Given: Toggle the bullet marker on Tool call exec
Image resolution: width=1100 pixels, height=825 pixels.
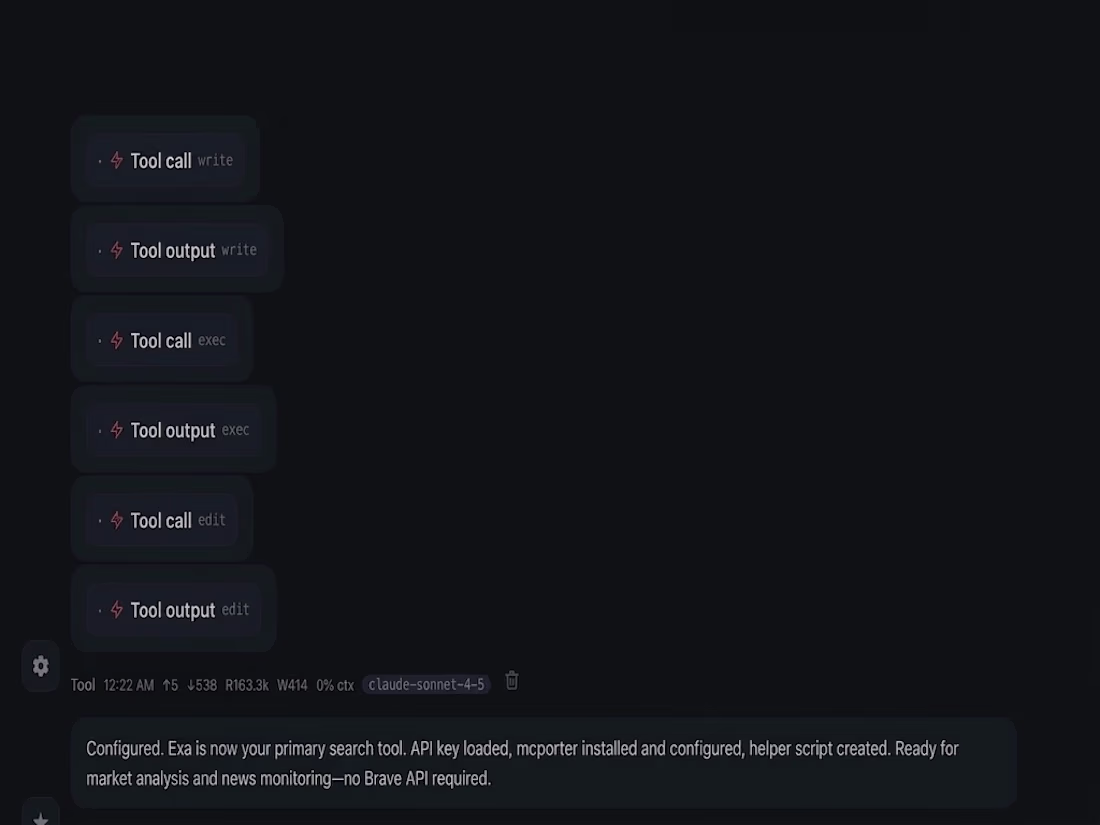Looking at the screenshot, I should click(99, 340).
